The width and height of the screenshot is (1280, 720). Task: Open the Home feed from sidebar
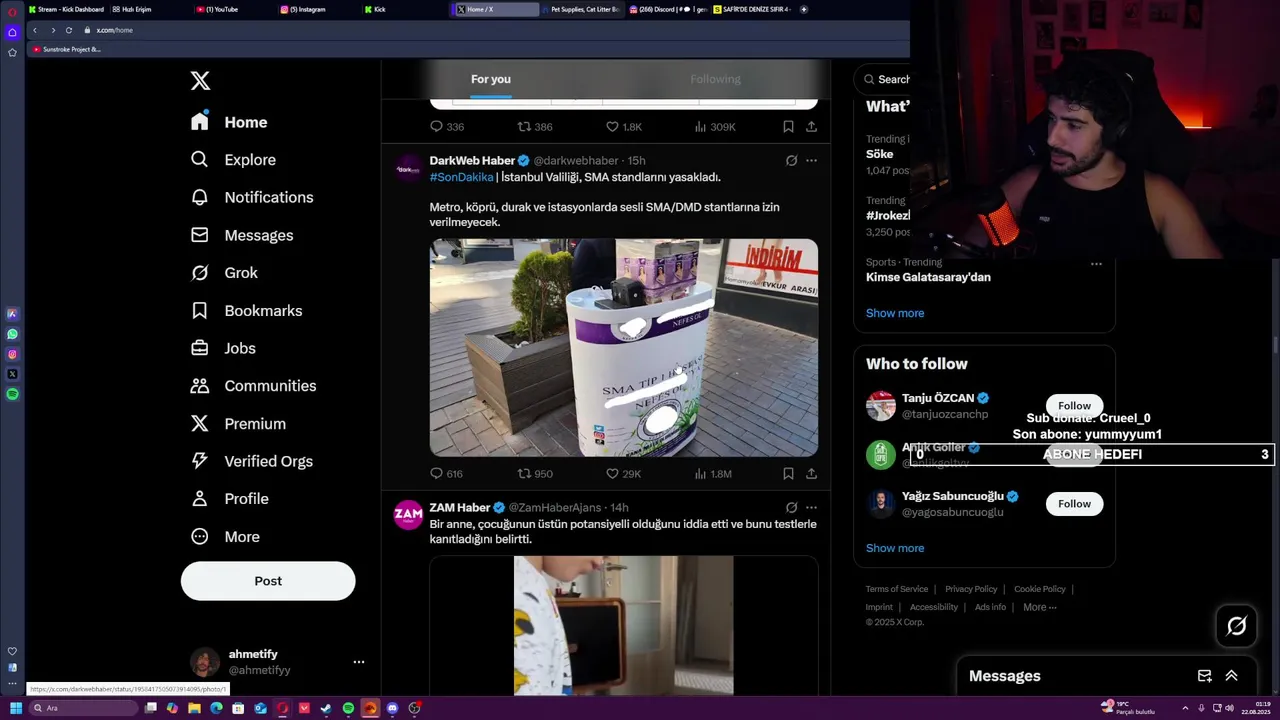point(229,122)
